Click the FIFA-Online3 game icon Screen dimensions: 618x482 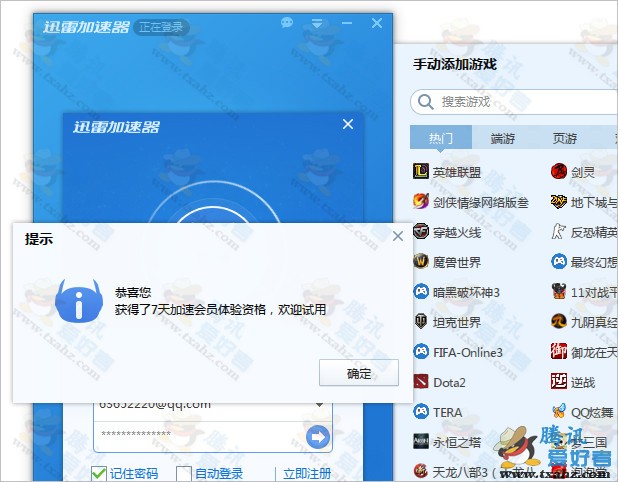click(421, 352)
